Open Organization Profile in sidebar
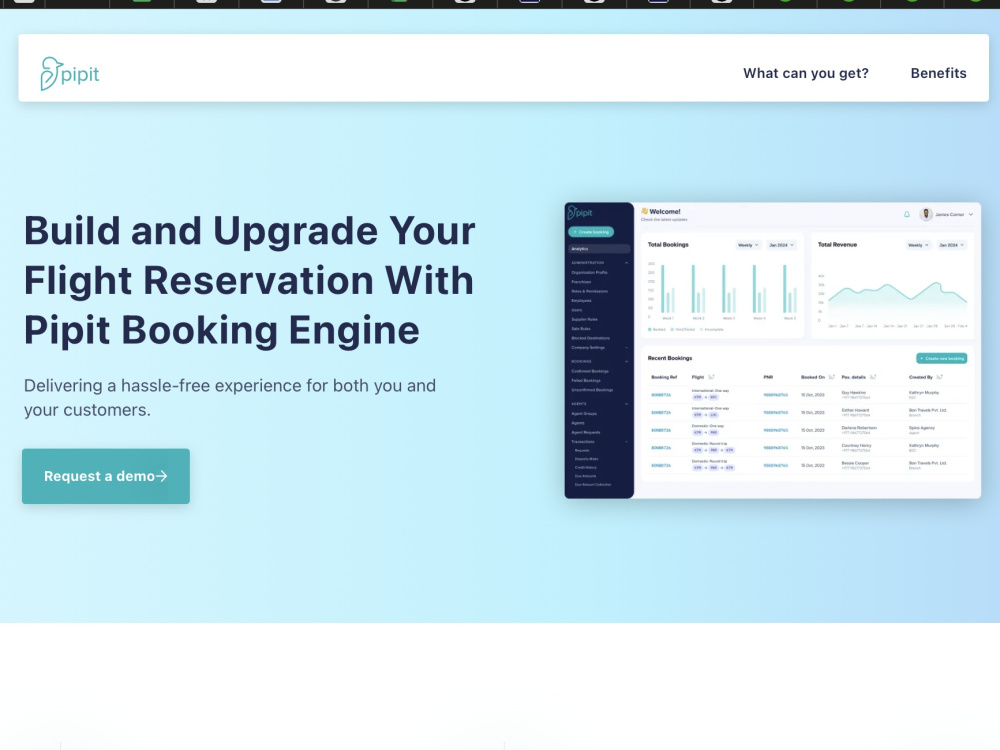 (589, 272)
